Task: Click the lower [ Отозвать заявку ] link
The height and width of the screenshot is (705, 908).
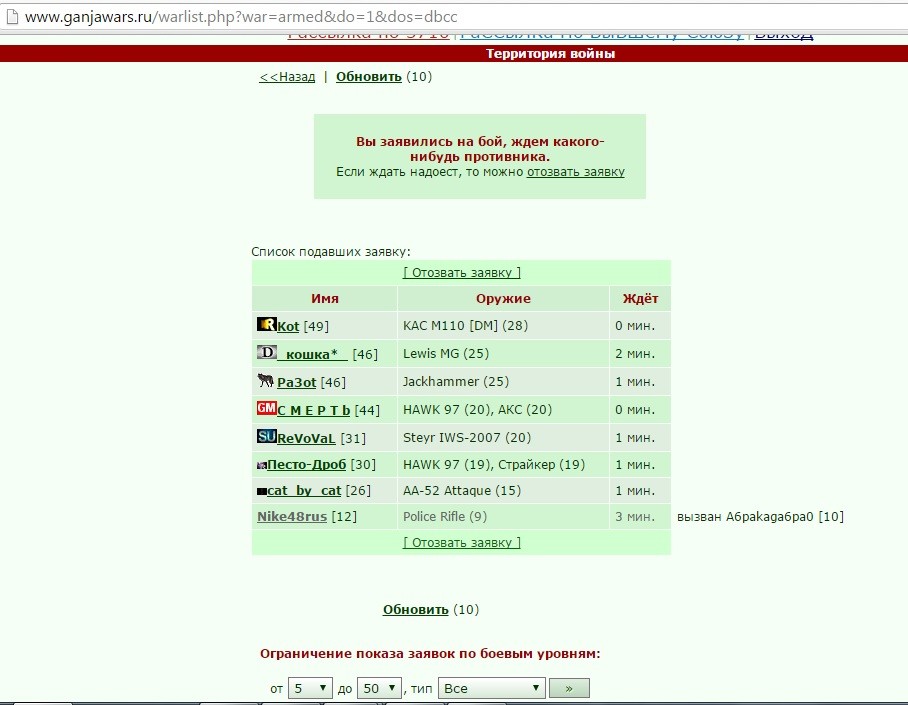Action: (462, 542)
